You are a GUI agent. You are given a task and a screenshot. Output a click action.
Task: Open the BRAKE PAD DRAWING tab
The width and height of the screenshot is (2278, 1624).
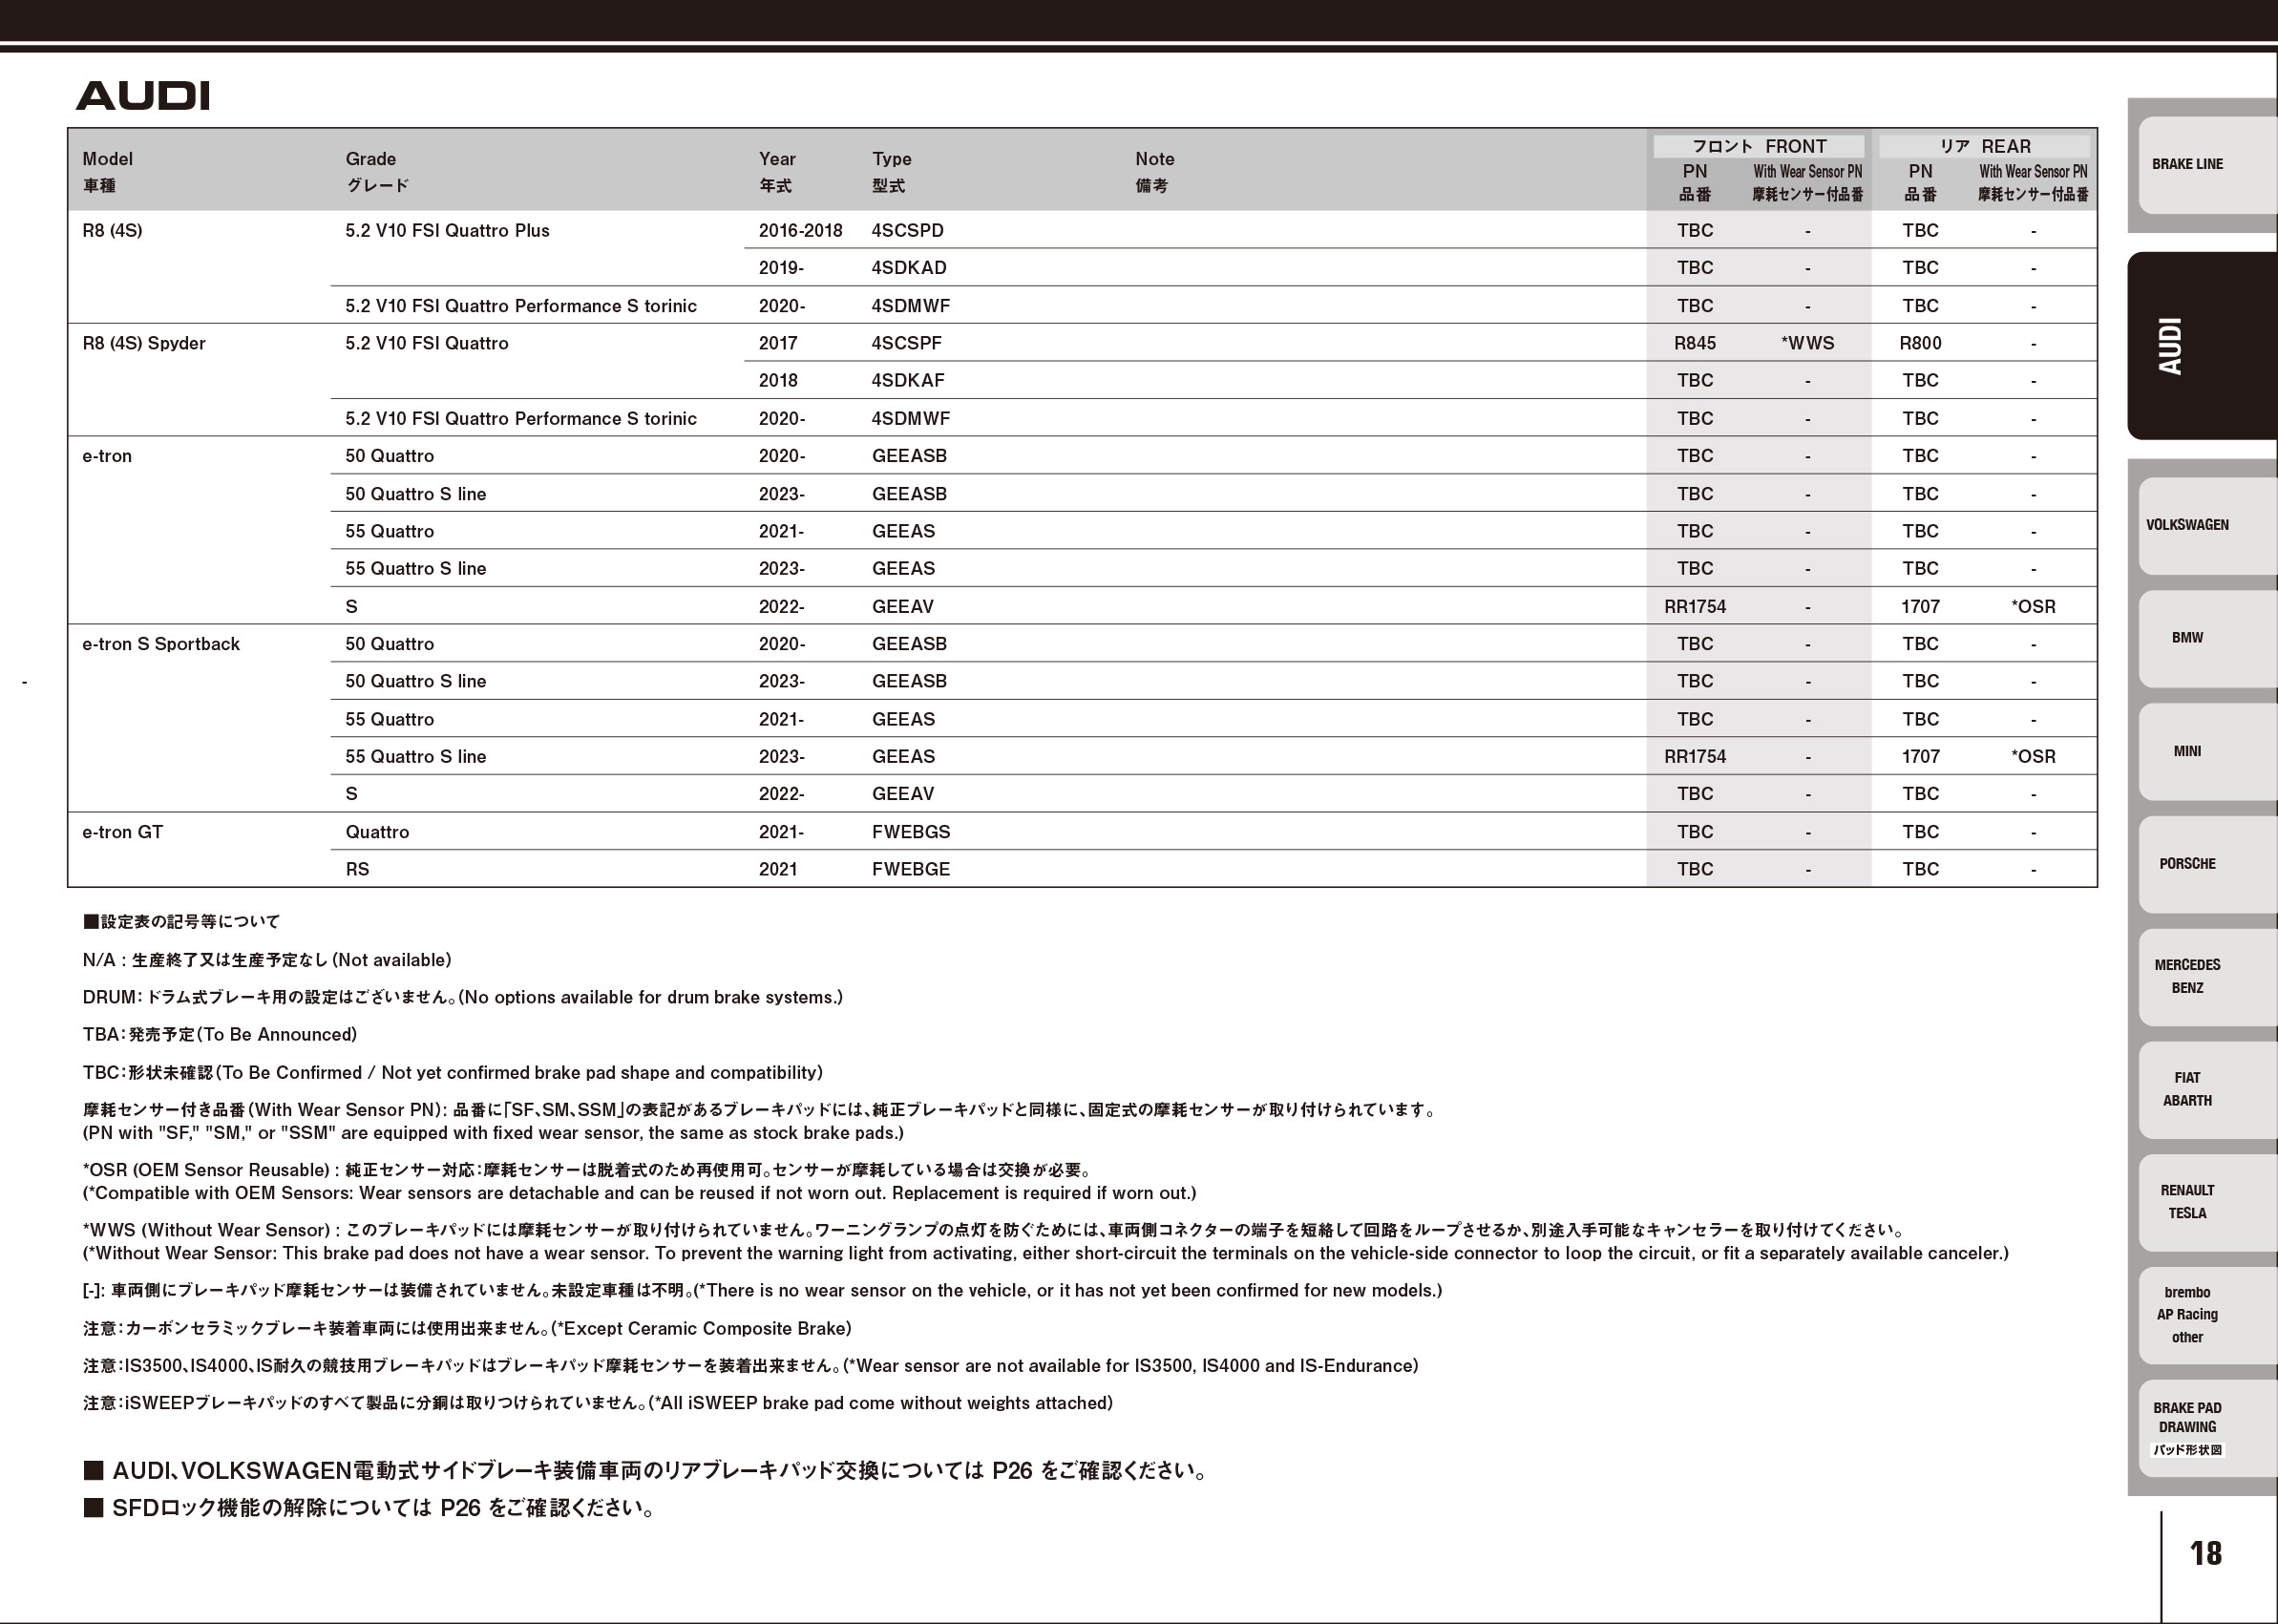click(x=2207, y=1428)
